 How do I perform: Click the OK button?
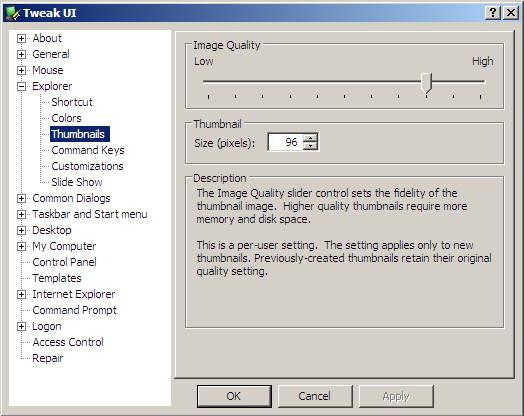tap(234, 396)
